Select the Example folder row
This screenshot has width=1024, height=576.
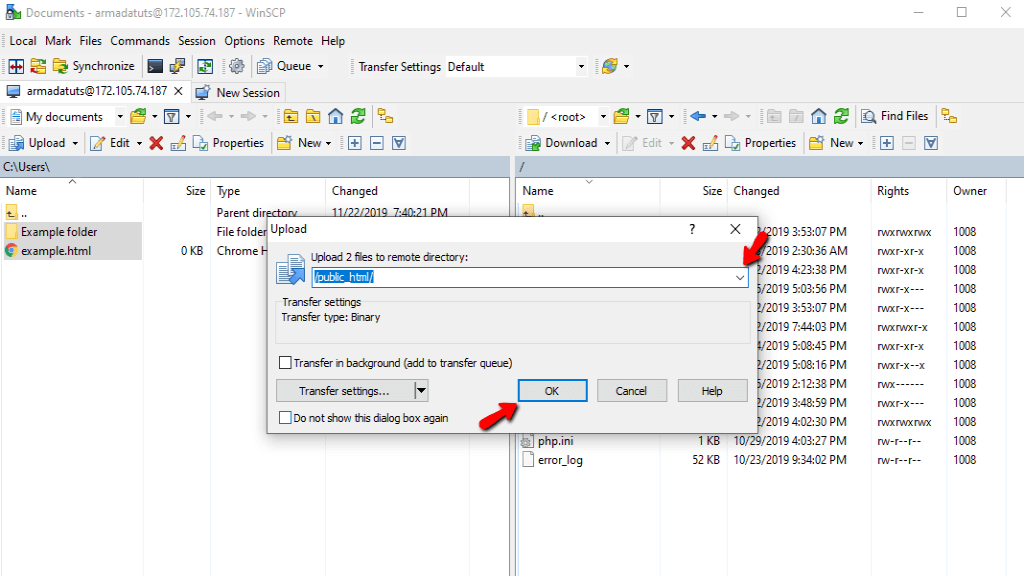72,232
